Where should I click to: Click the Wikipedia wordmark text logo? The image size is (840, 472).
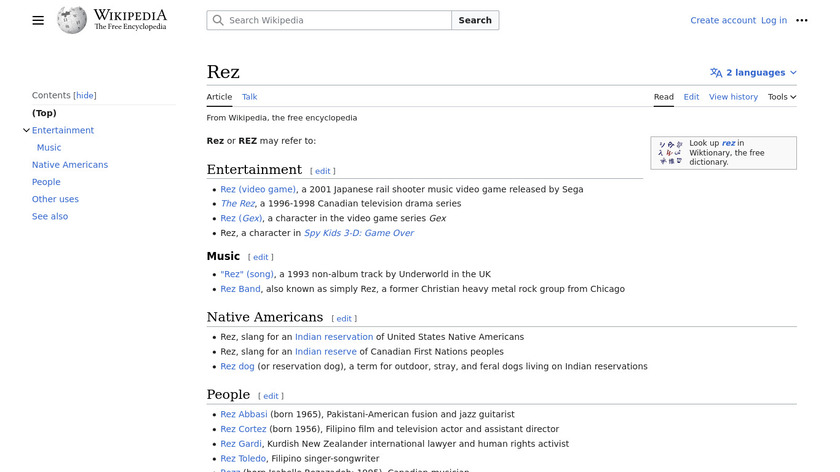(x=130, y=20)
